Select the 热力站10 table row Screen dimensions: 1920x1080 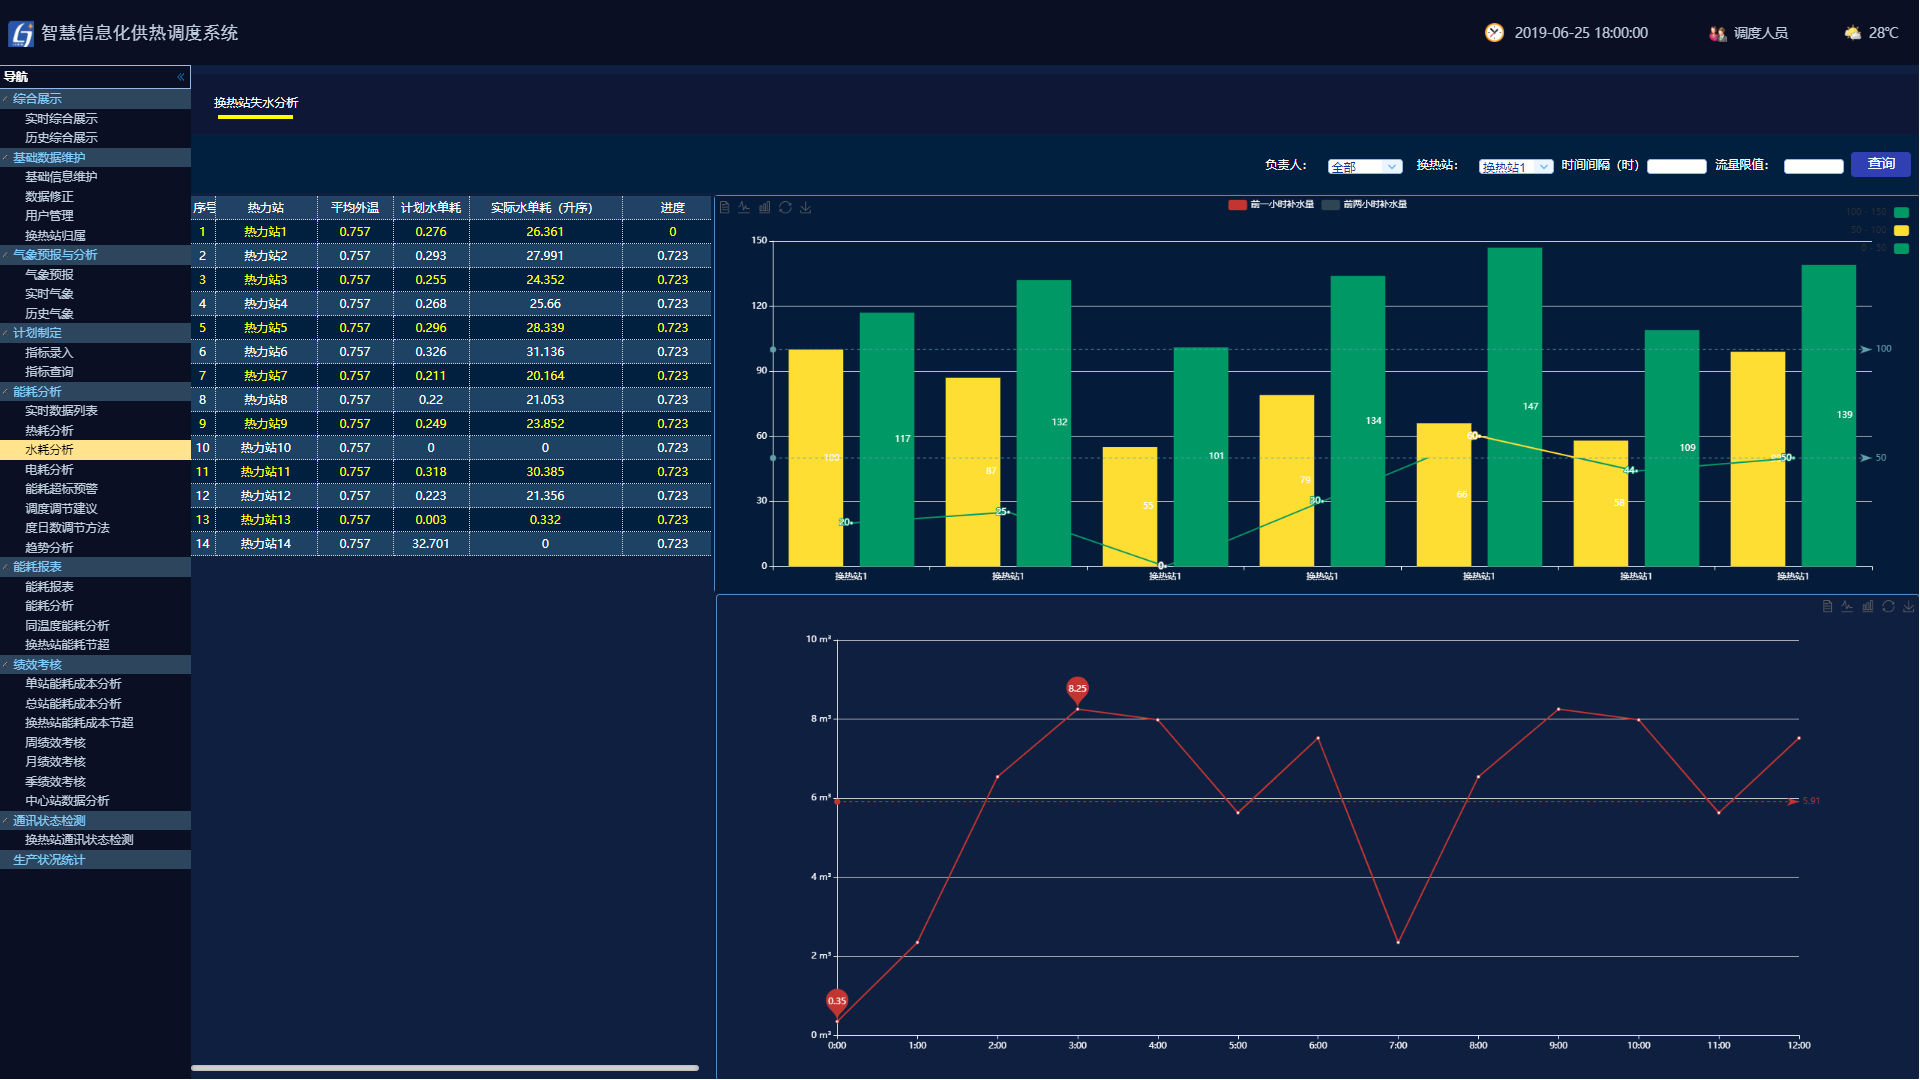tap(451, 448)
